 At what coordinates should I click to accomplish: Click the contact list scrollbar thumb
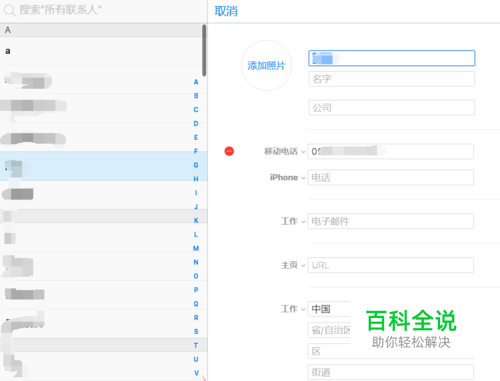click(204, 50)
